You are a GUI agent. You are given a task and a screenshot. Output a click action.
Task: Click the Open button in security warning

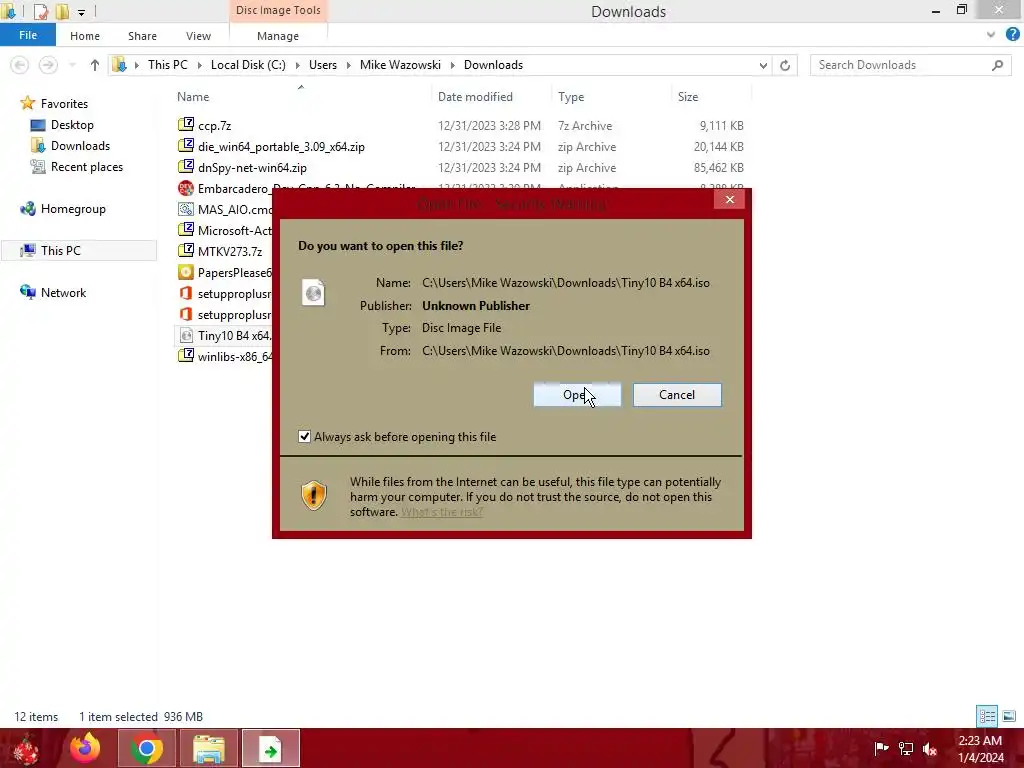577,394
